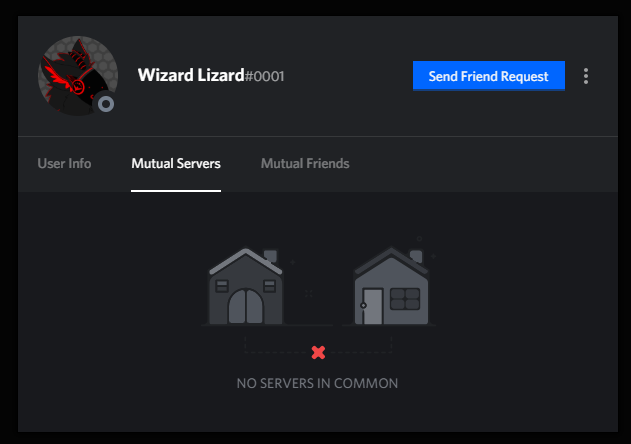Click the door of the right house
Image resolution: width=631 pixels, height=444 pixels.
(x=372, y=306)
